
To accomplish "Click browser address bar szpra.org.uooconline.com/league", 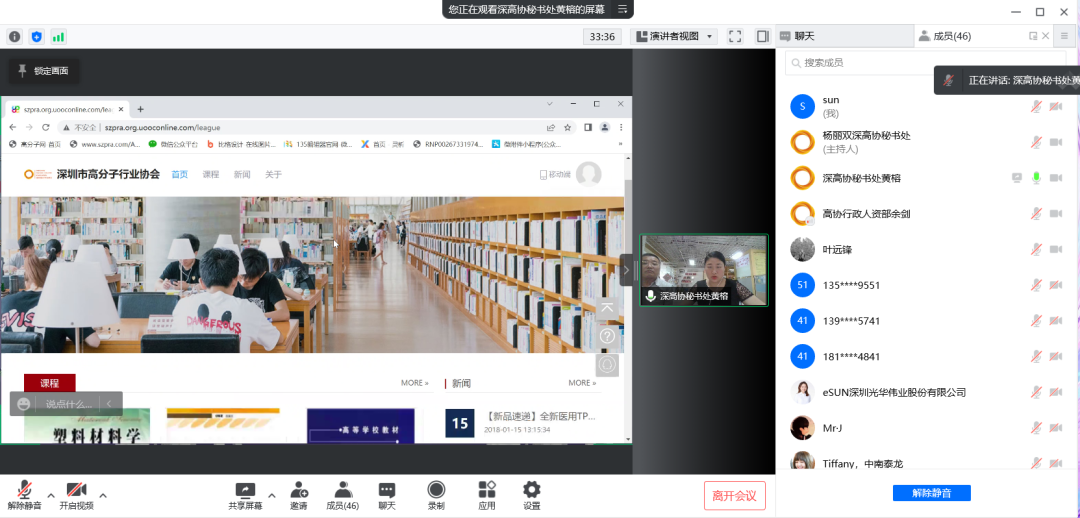I will [163, 127].
